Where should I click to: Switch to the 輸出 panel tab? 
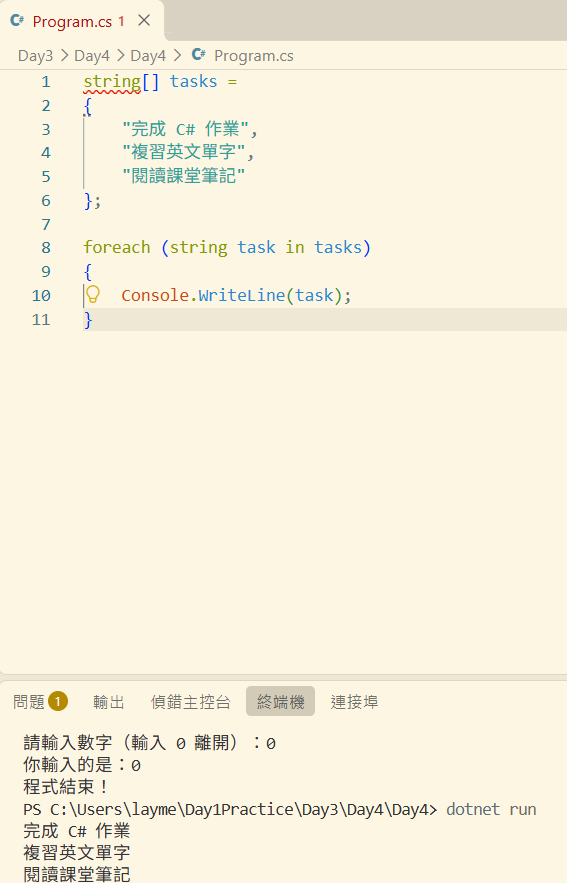click(x=109, y=702)
